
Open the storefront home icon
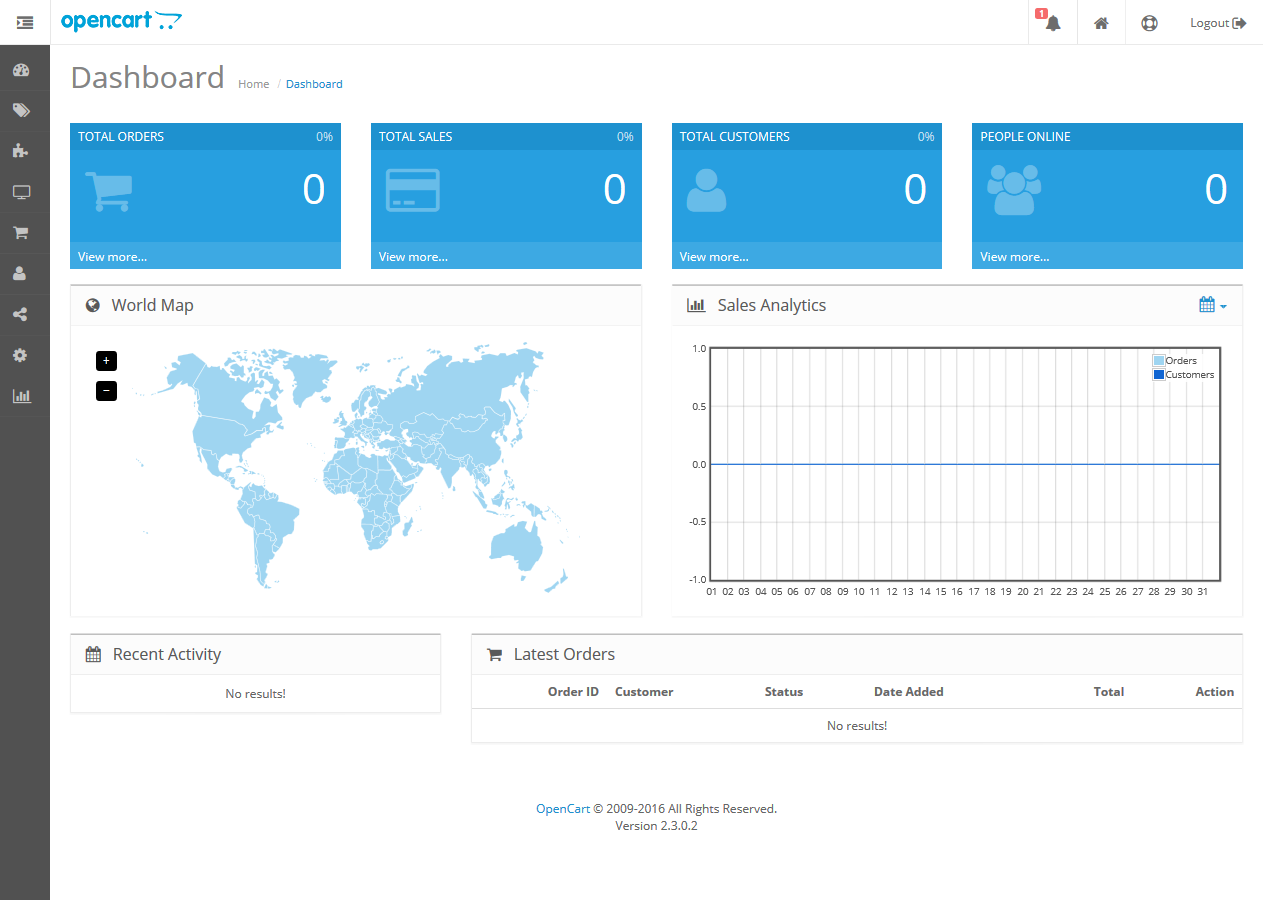pos(1101,23)
